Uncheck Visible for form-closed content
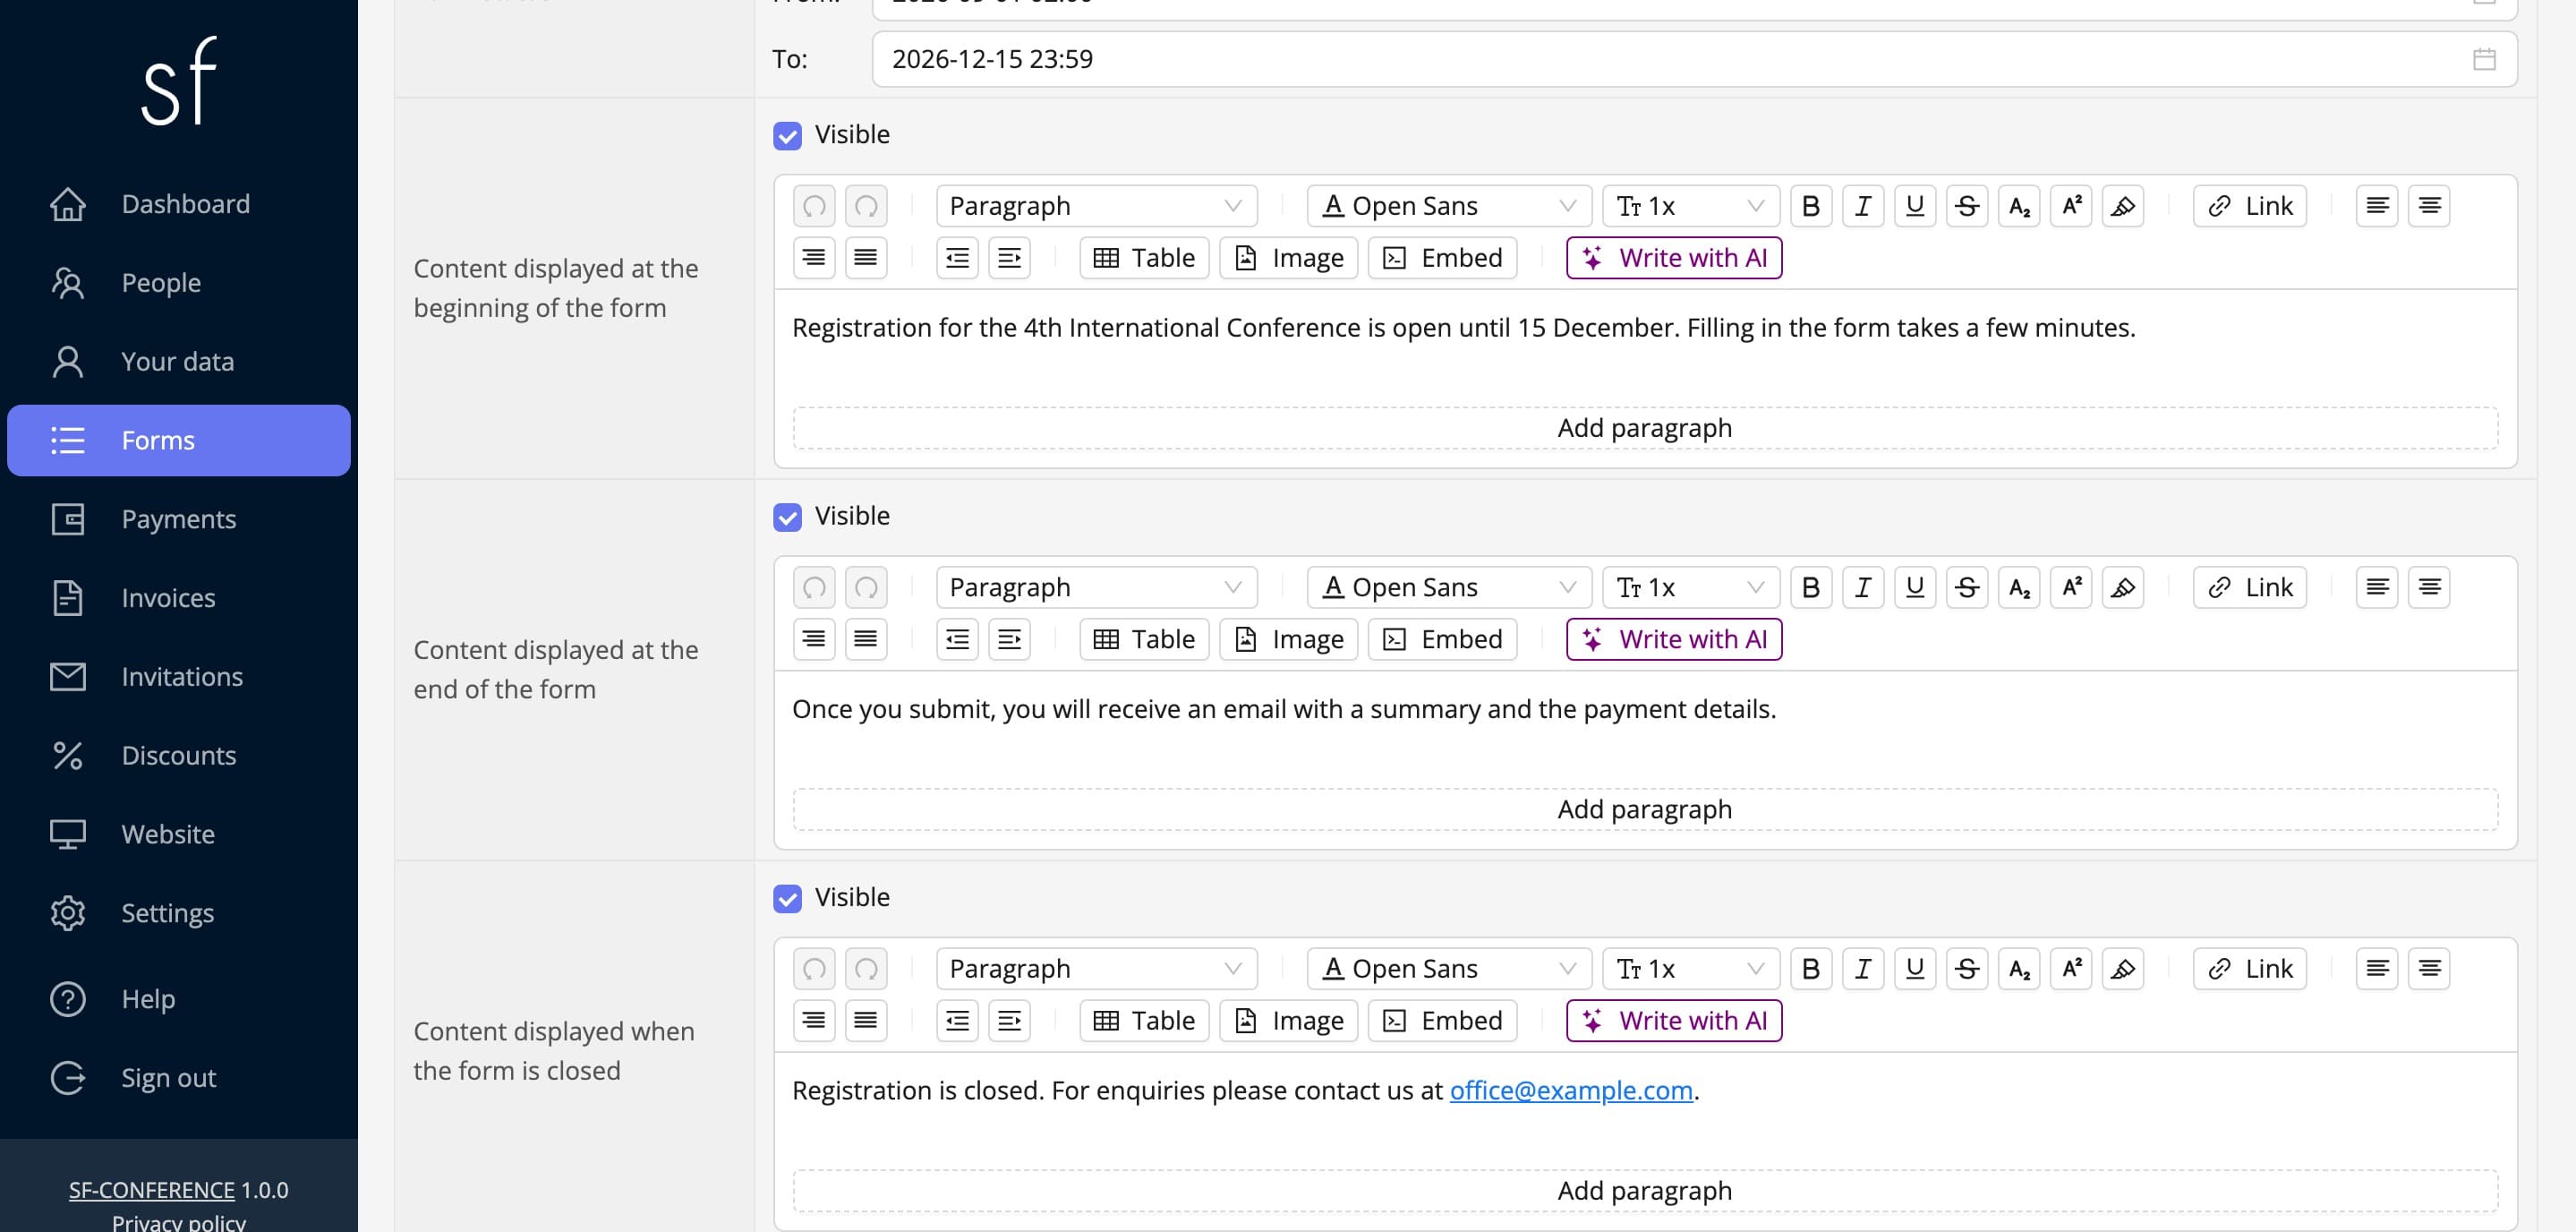The height and width of the screenshot is (1232, 2576). [x=787, y=898]
